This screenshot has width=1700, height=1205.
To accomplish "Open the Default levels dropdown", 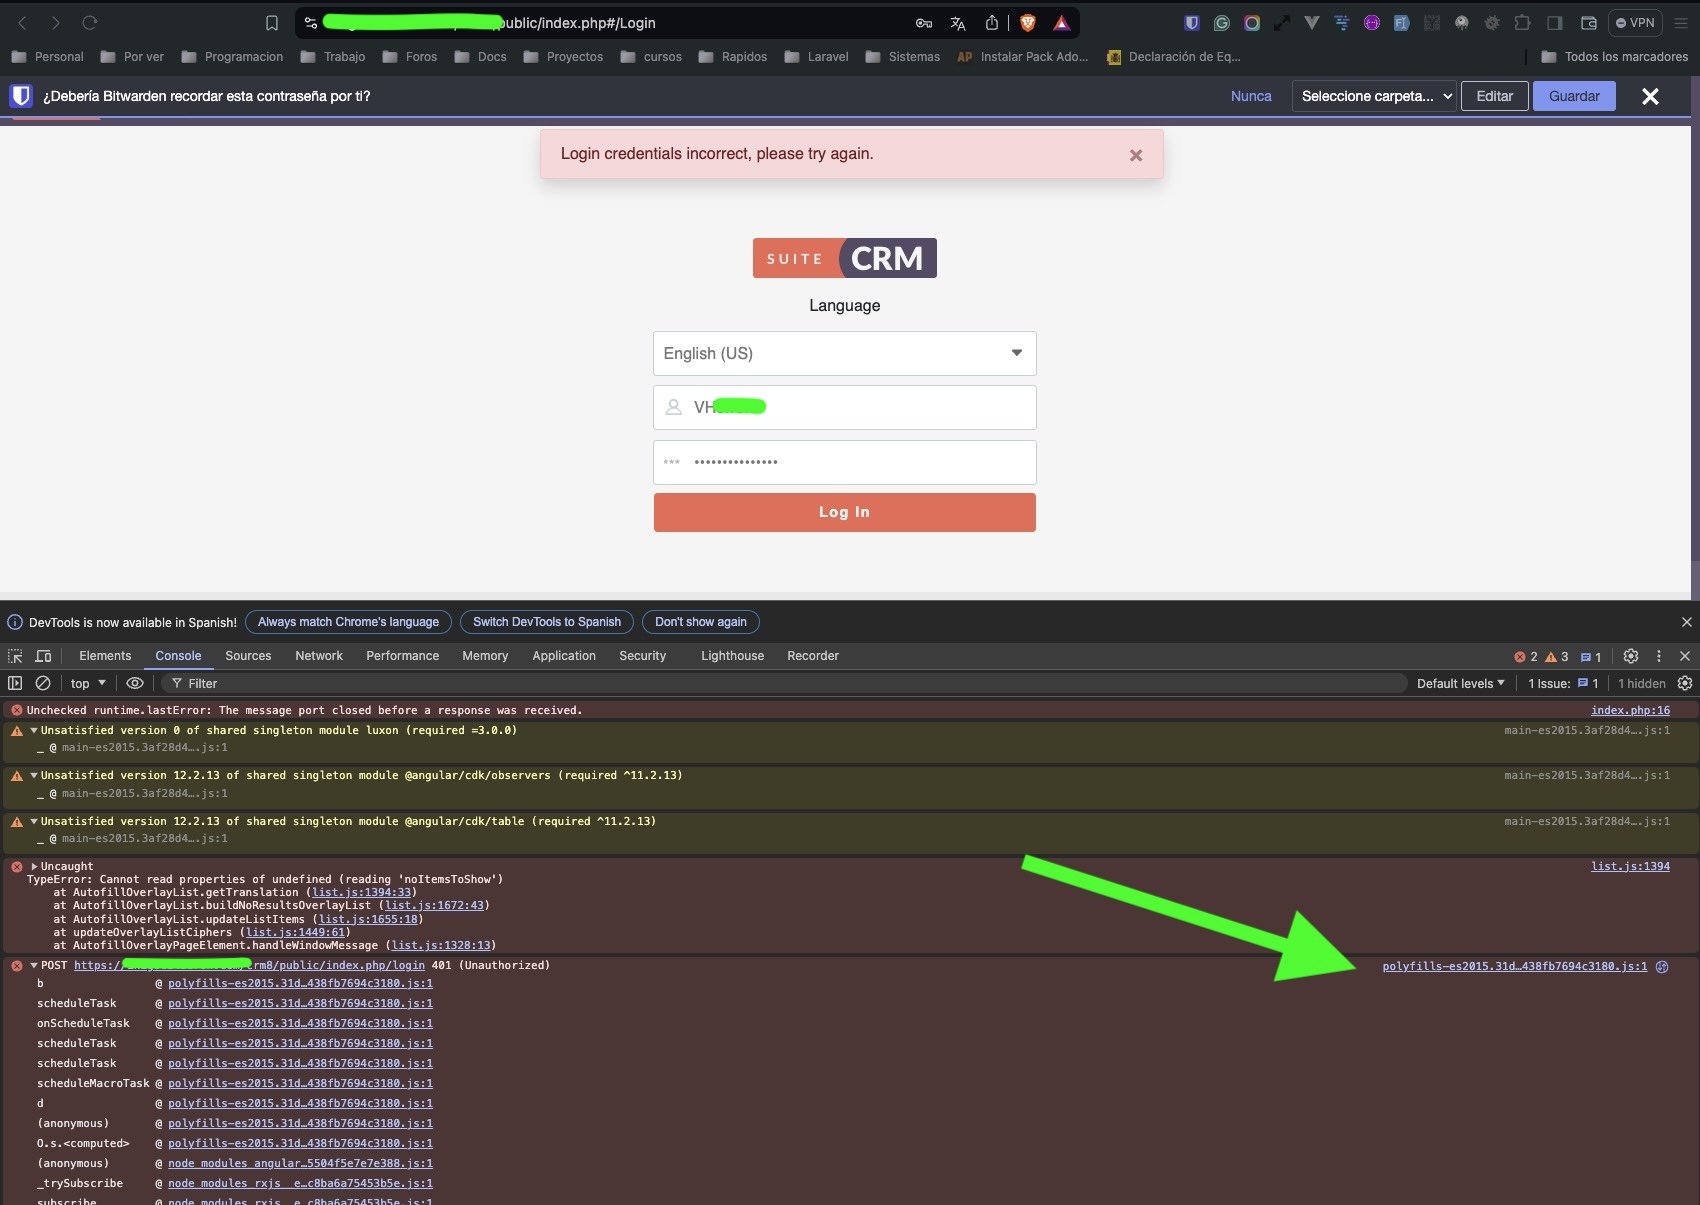I will [1460, 683].
